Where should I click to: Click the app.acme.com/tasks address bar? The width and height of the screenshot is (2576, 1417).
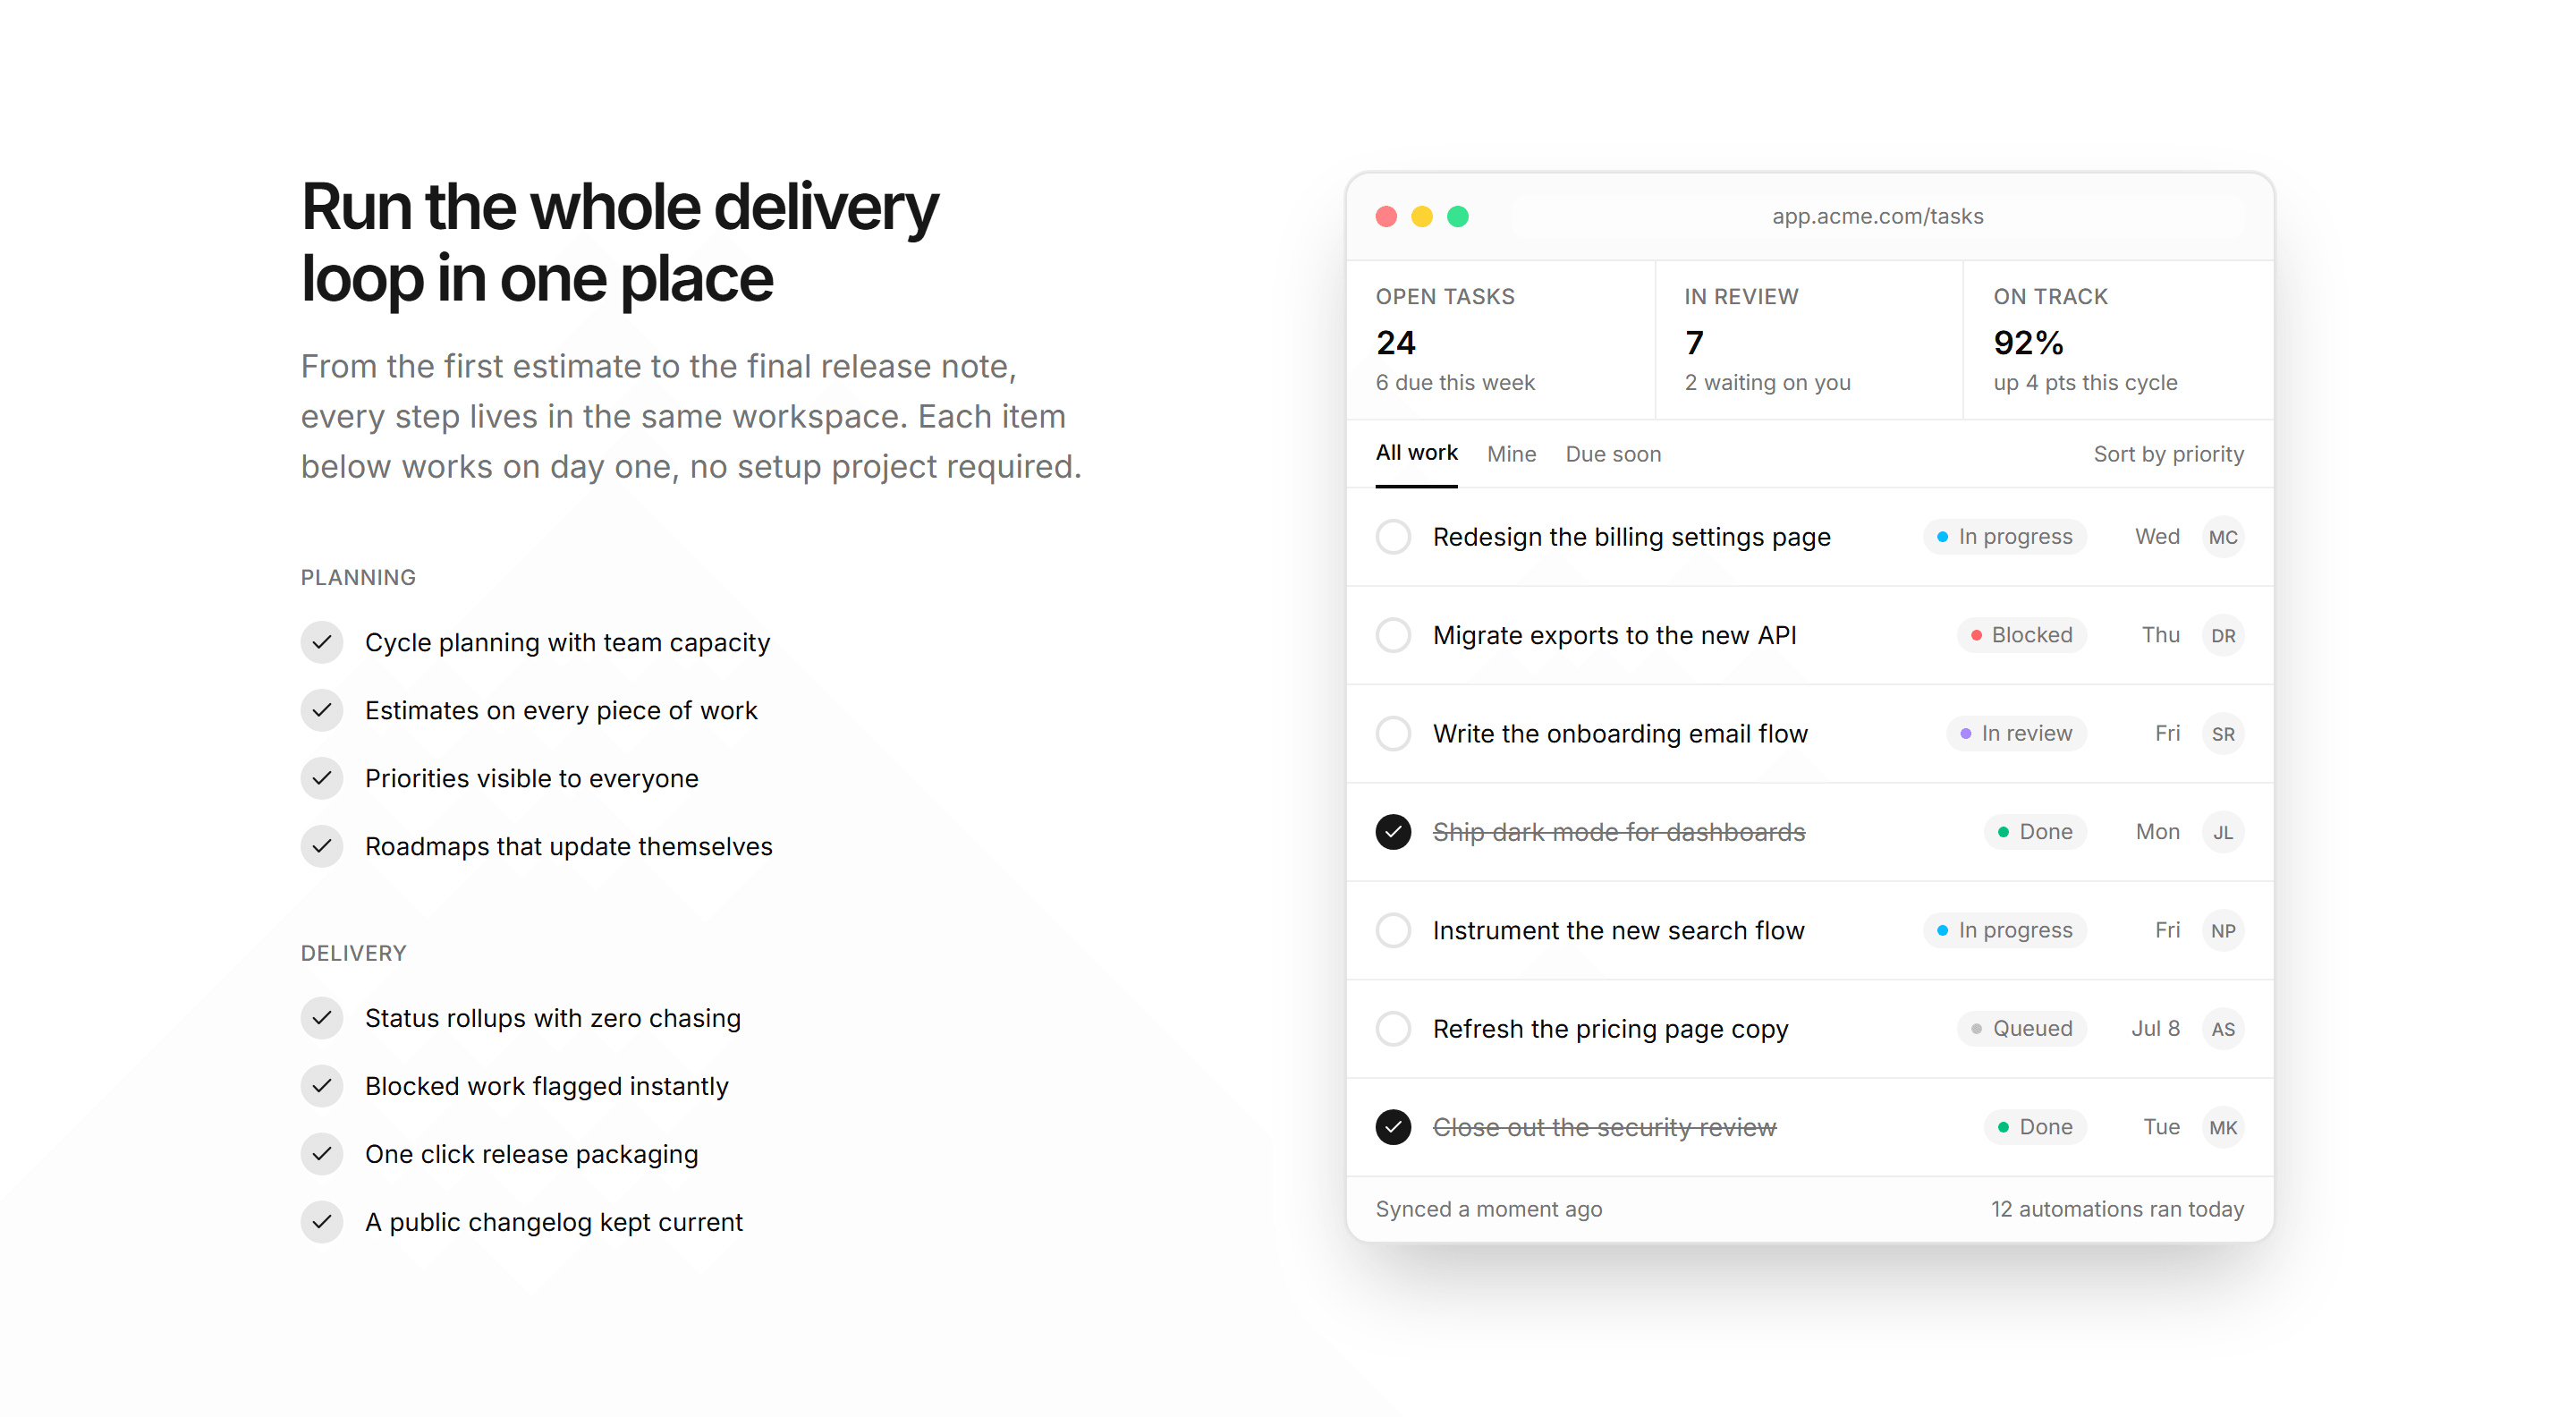pos(1877,216)
